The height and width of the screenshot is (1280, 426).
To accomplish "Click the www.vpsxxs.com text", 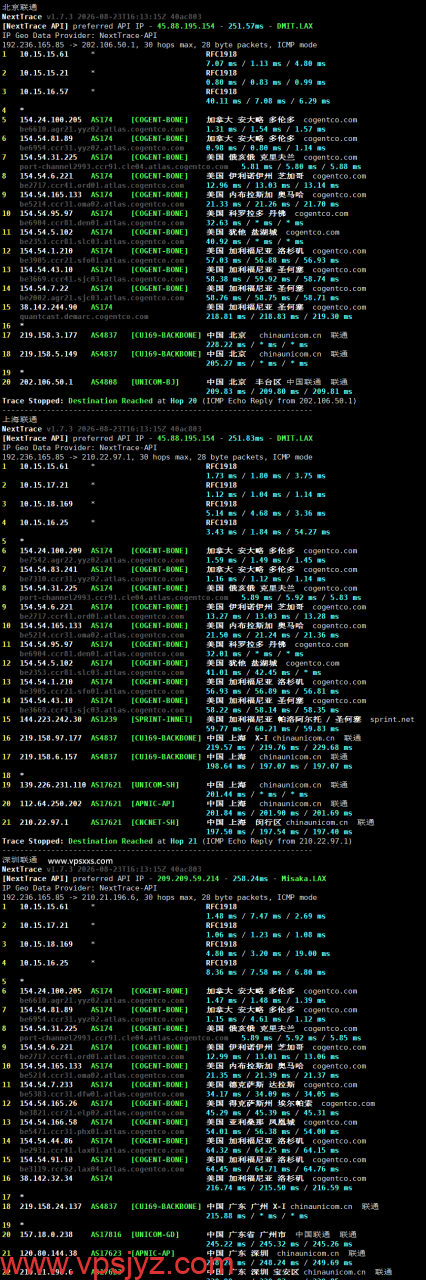I will click(81, 859).
